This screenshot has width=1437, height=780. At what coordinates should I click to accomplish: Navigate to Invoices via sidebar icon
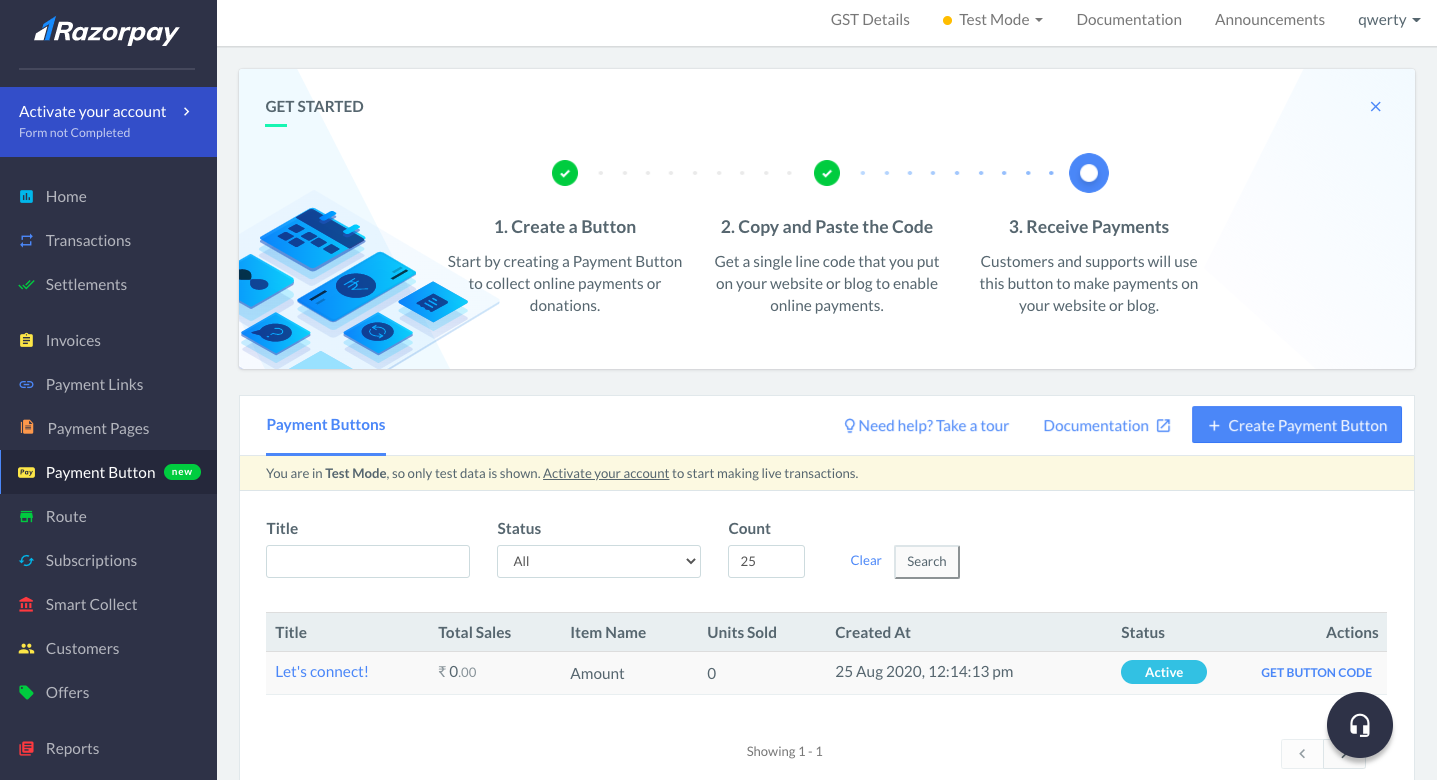coord(73,340)
